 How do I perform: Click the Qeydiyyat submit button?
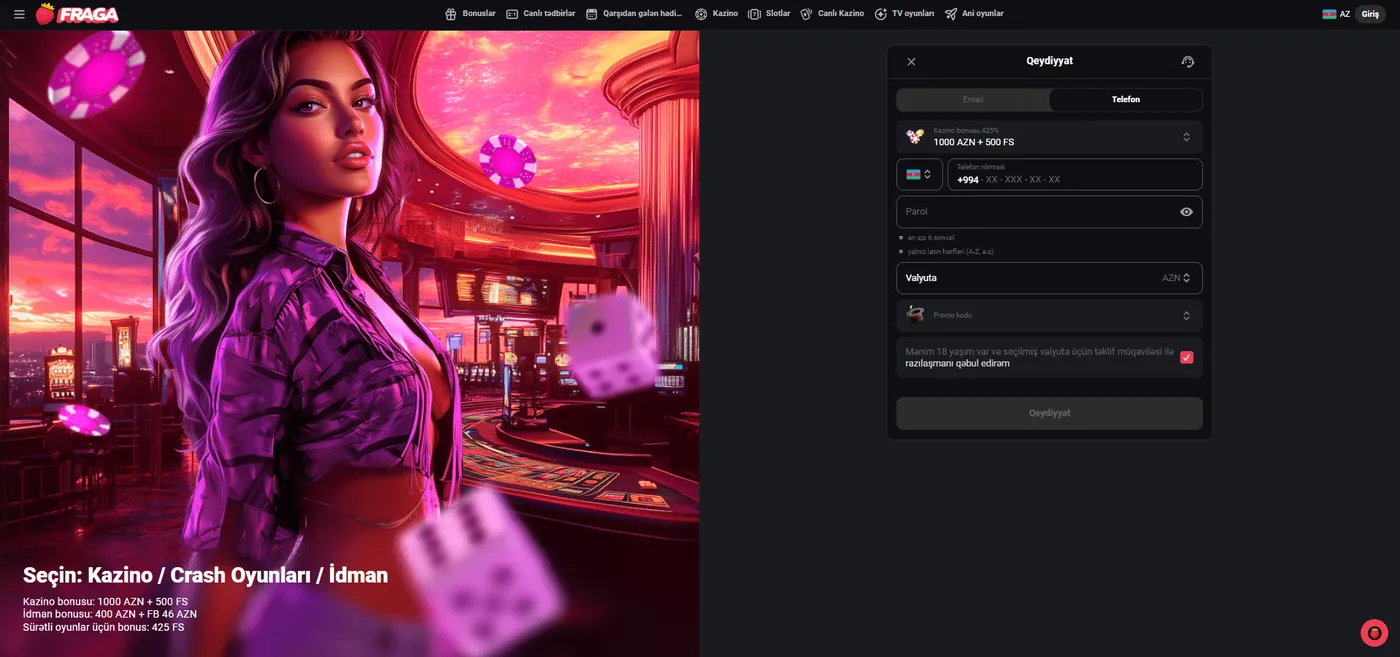point(1049,413)
